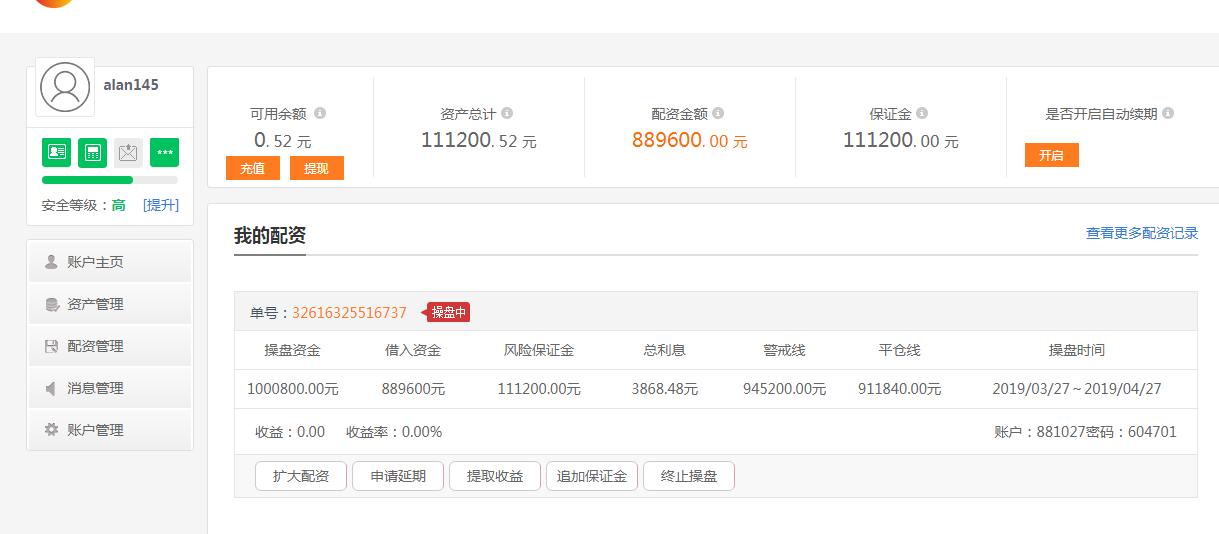Image resolution: width=1219 pixels, height=534 pixels.
Task: Select the 我的配资 tab heading
Action: [x=270, y=236]
